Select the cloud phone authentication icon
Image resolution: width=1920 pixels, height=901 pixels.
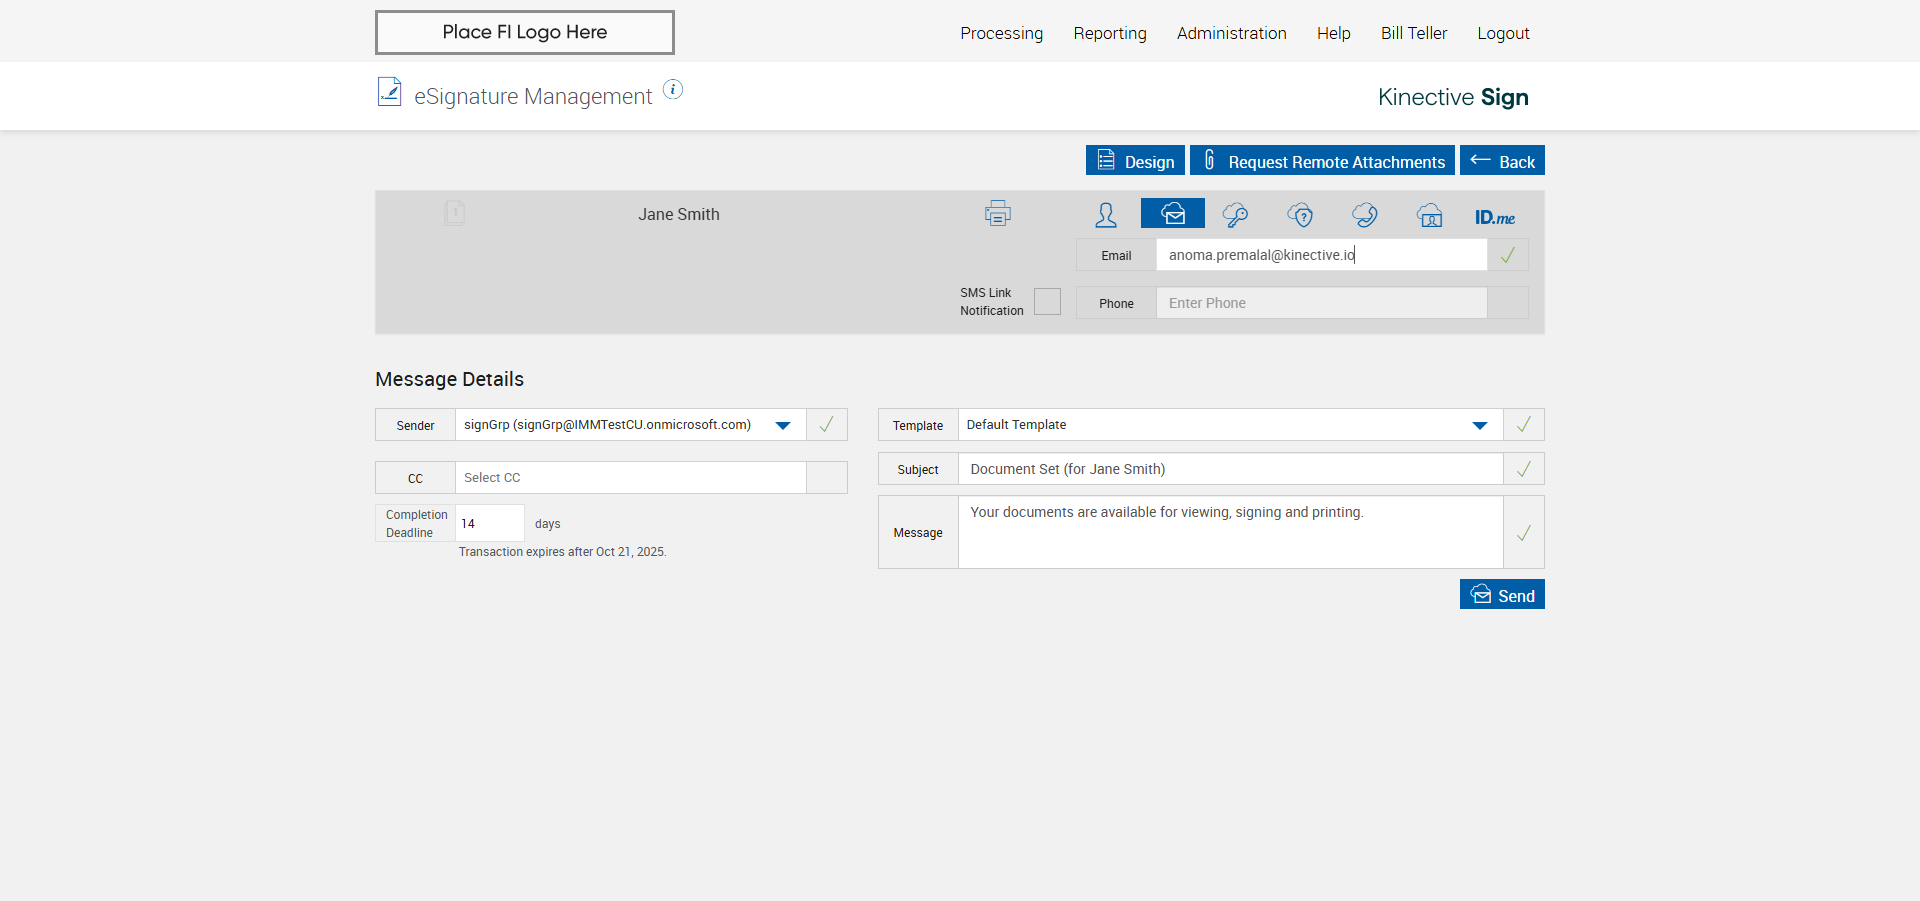pos(1364,215)
